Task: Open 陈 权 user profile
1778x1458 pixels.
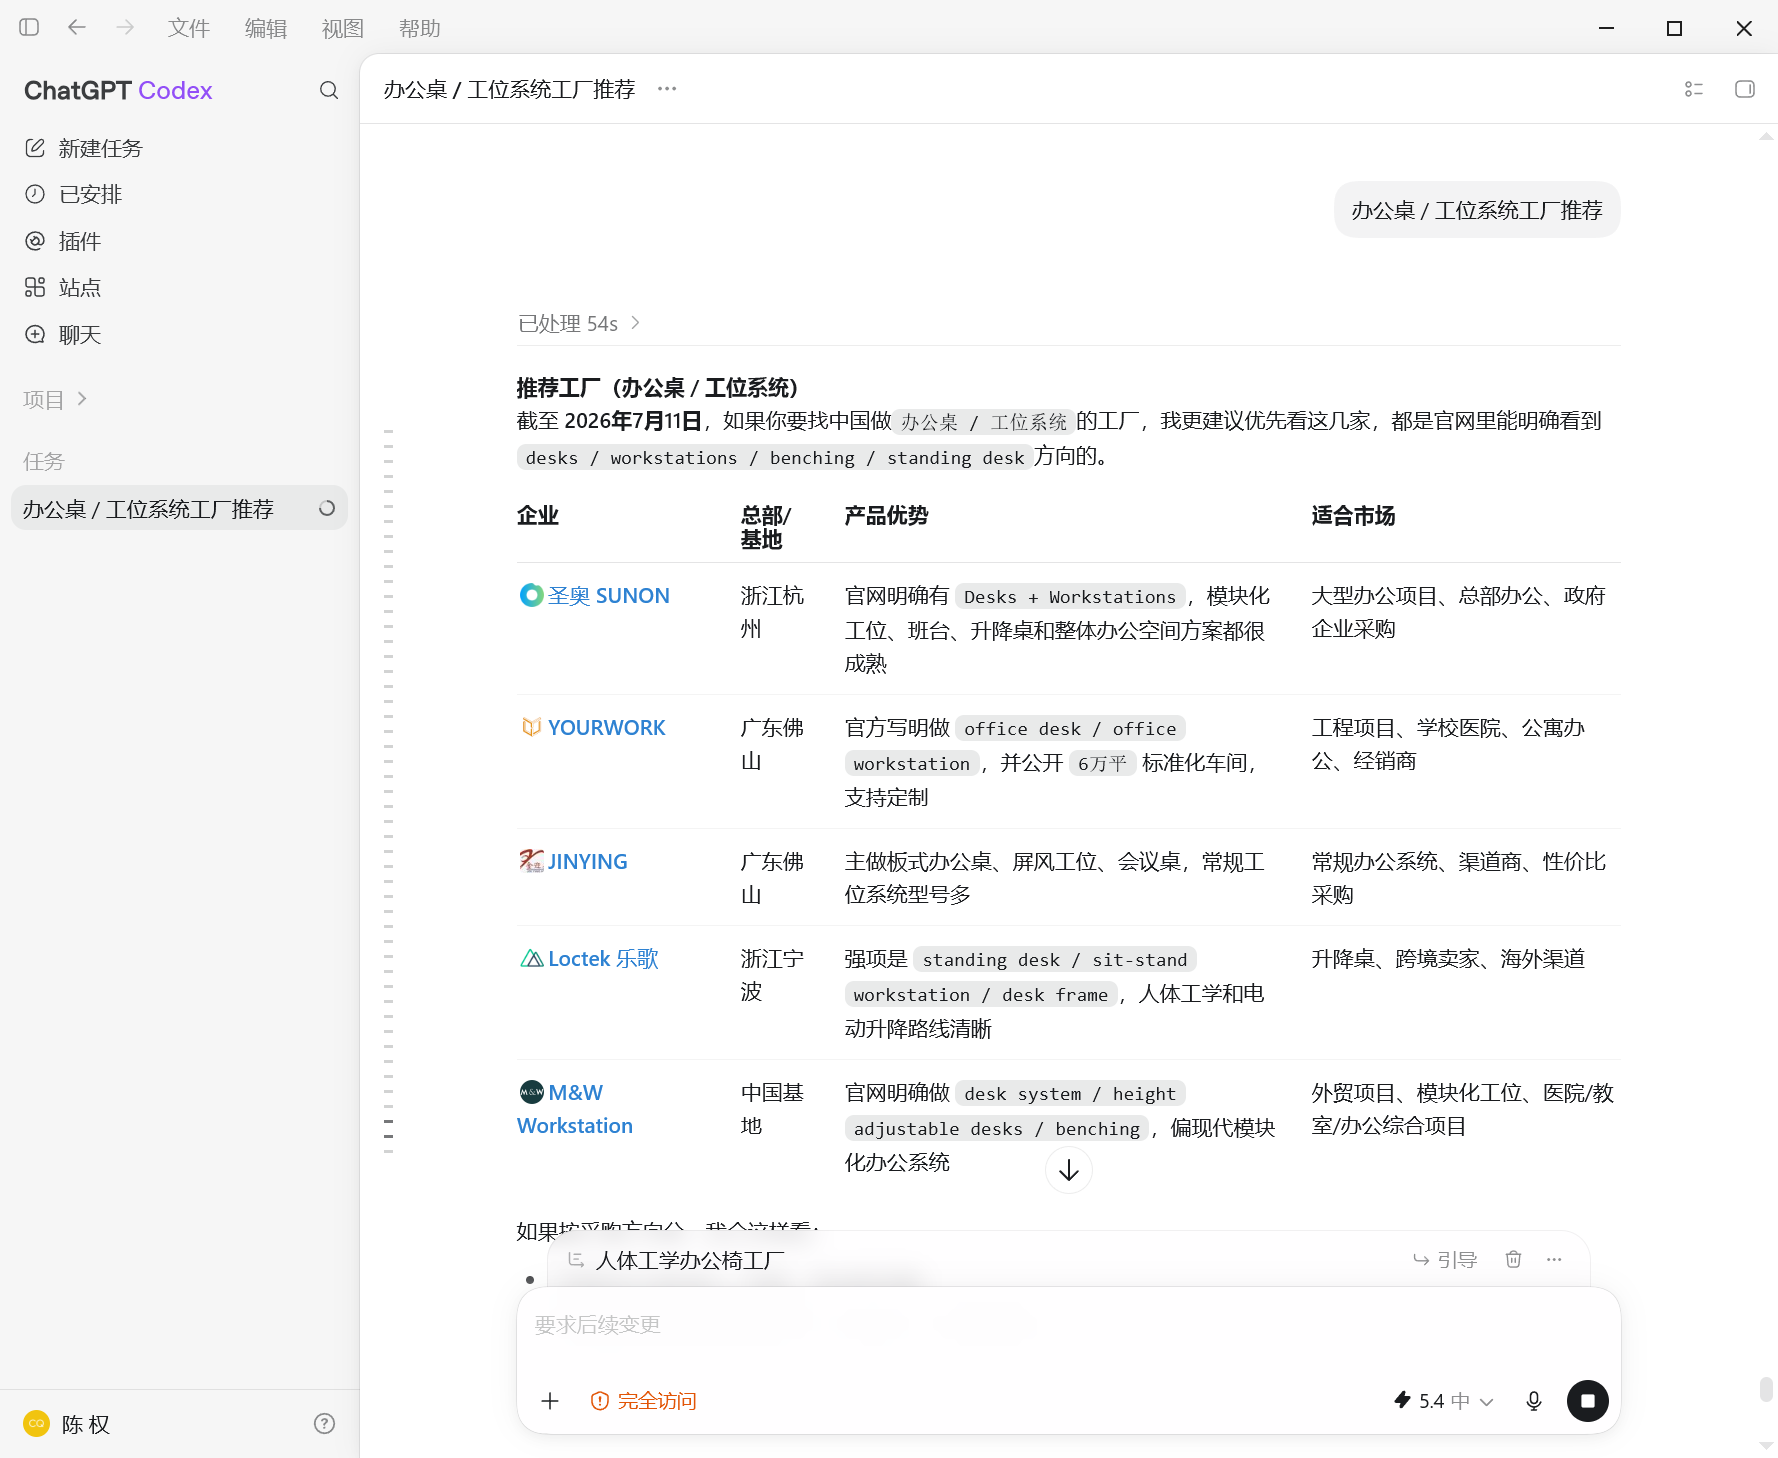Action: pos(67,1424)
